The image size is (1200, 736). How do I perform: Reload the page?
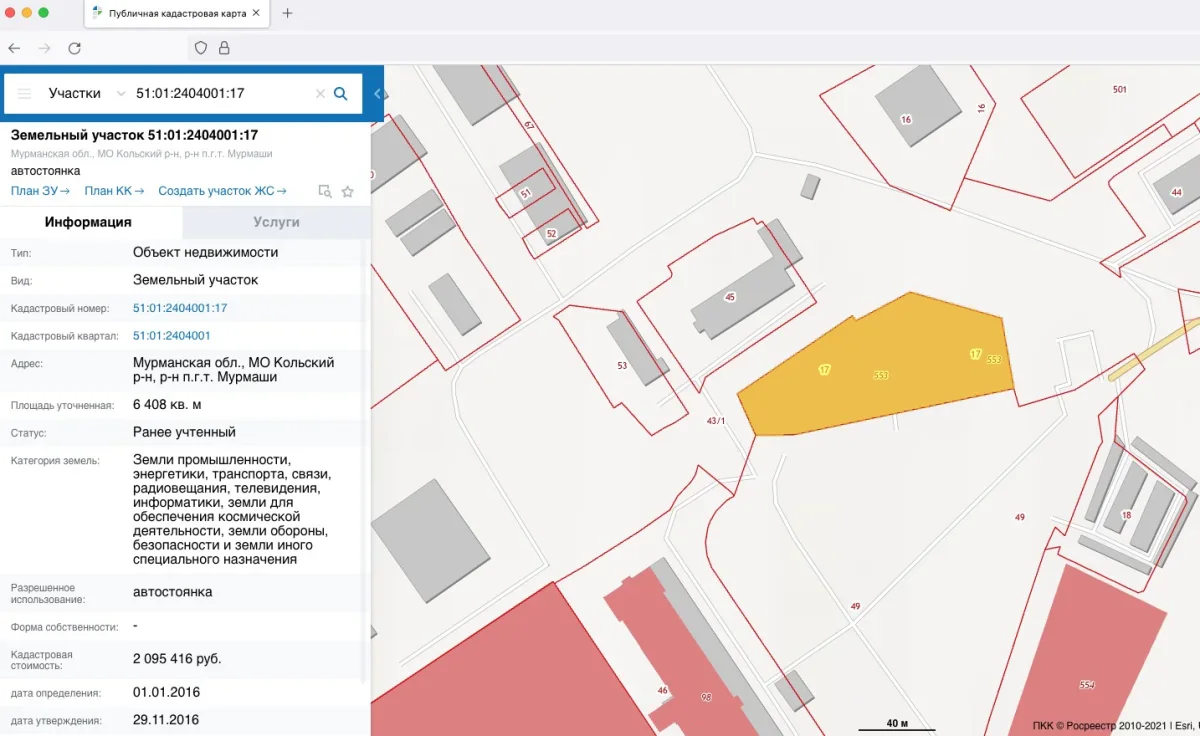(74, 47)
